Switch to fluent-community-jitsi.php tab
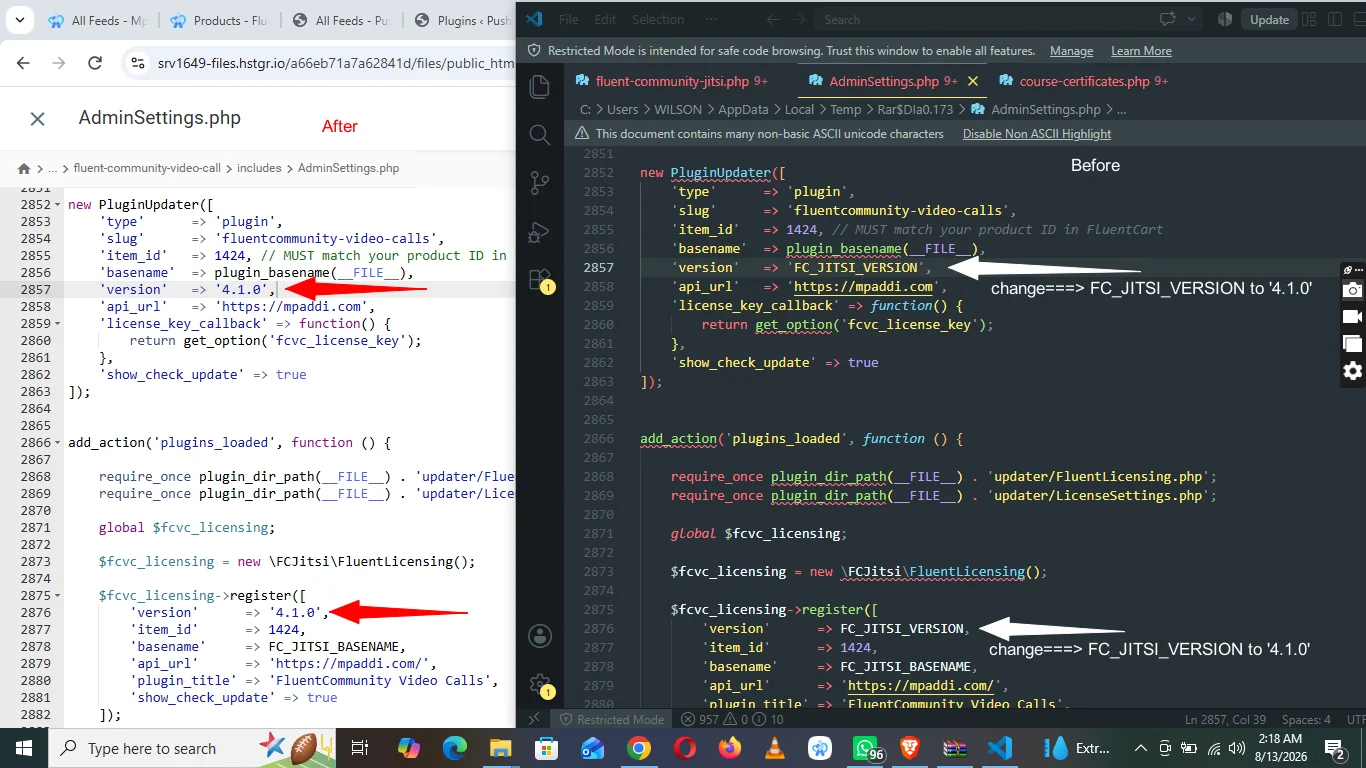This screenshot has height=768, width=1366. pyautogui.click(x=671, y=81)
